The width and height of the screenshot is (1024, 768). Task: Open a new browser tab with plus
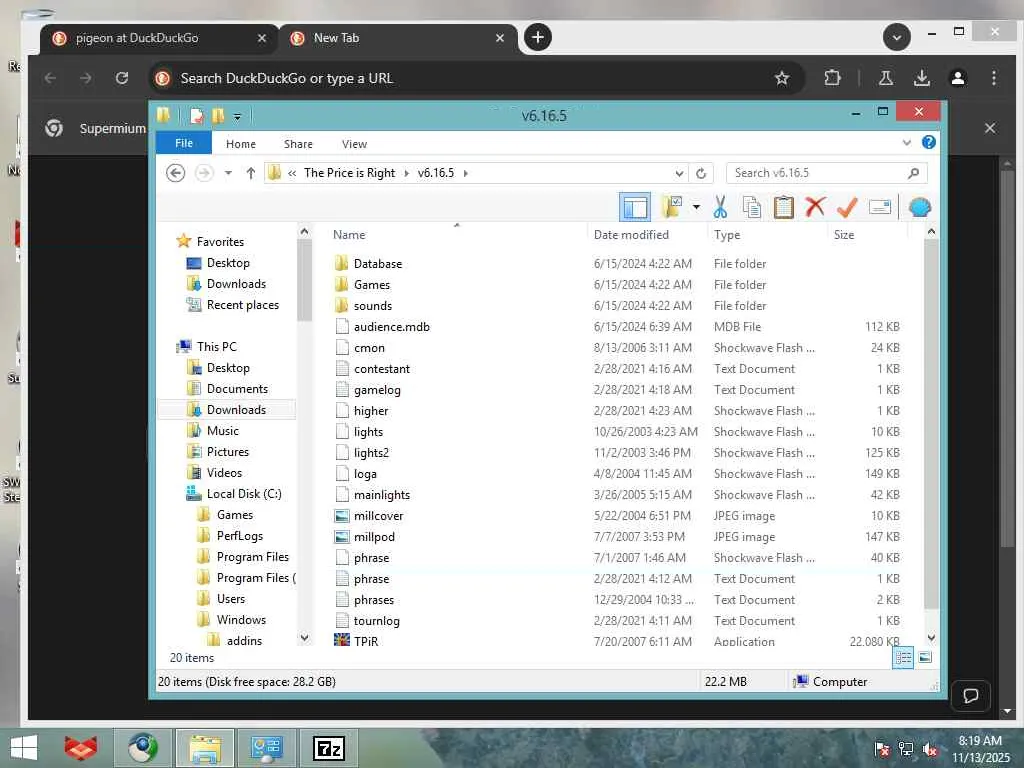(537, 37)
